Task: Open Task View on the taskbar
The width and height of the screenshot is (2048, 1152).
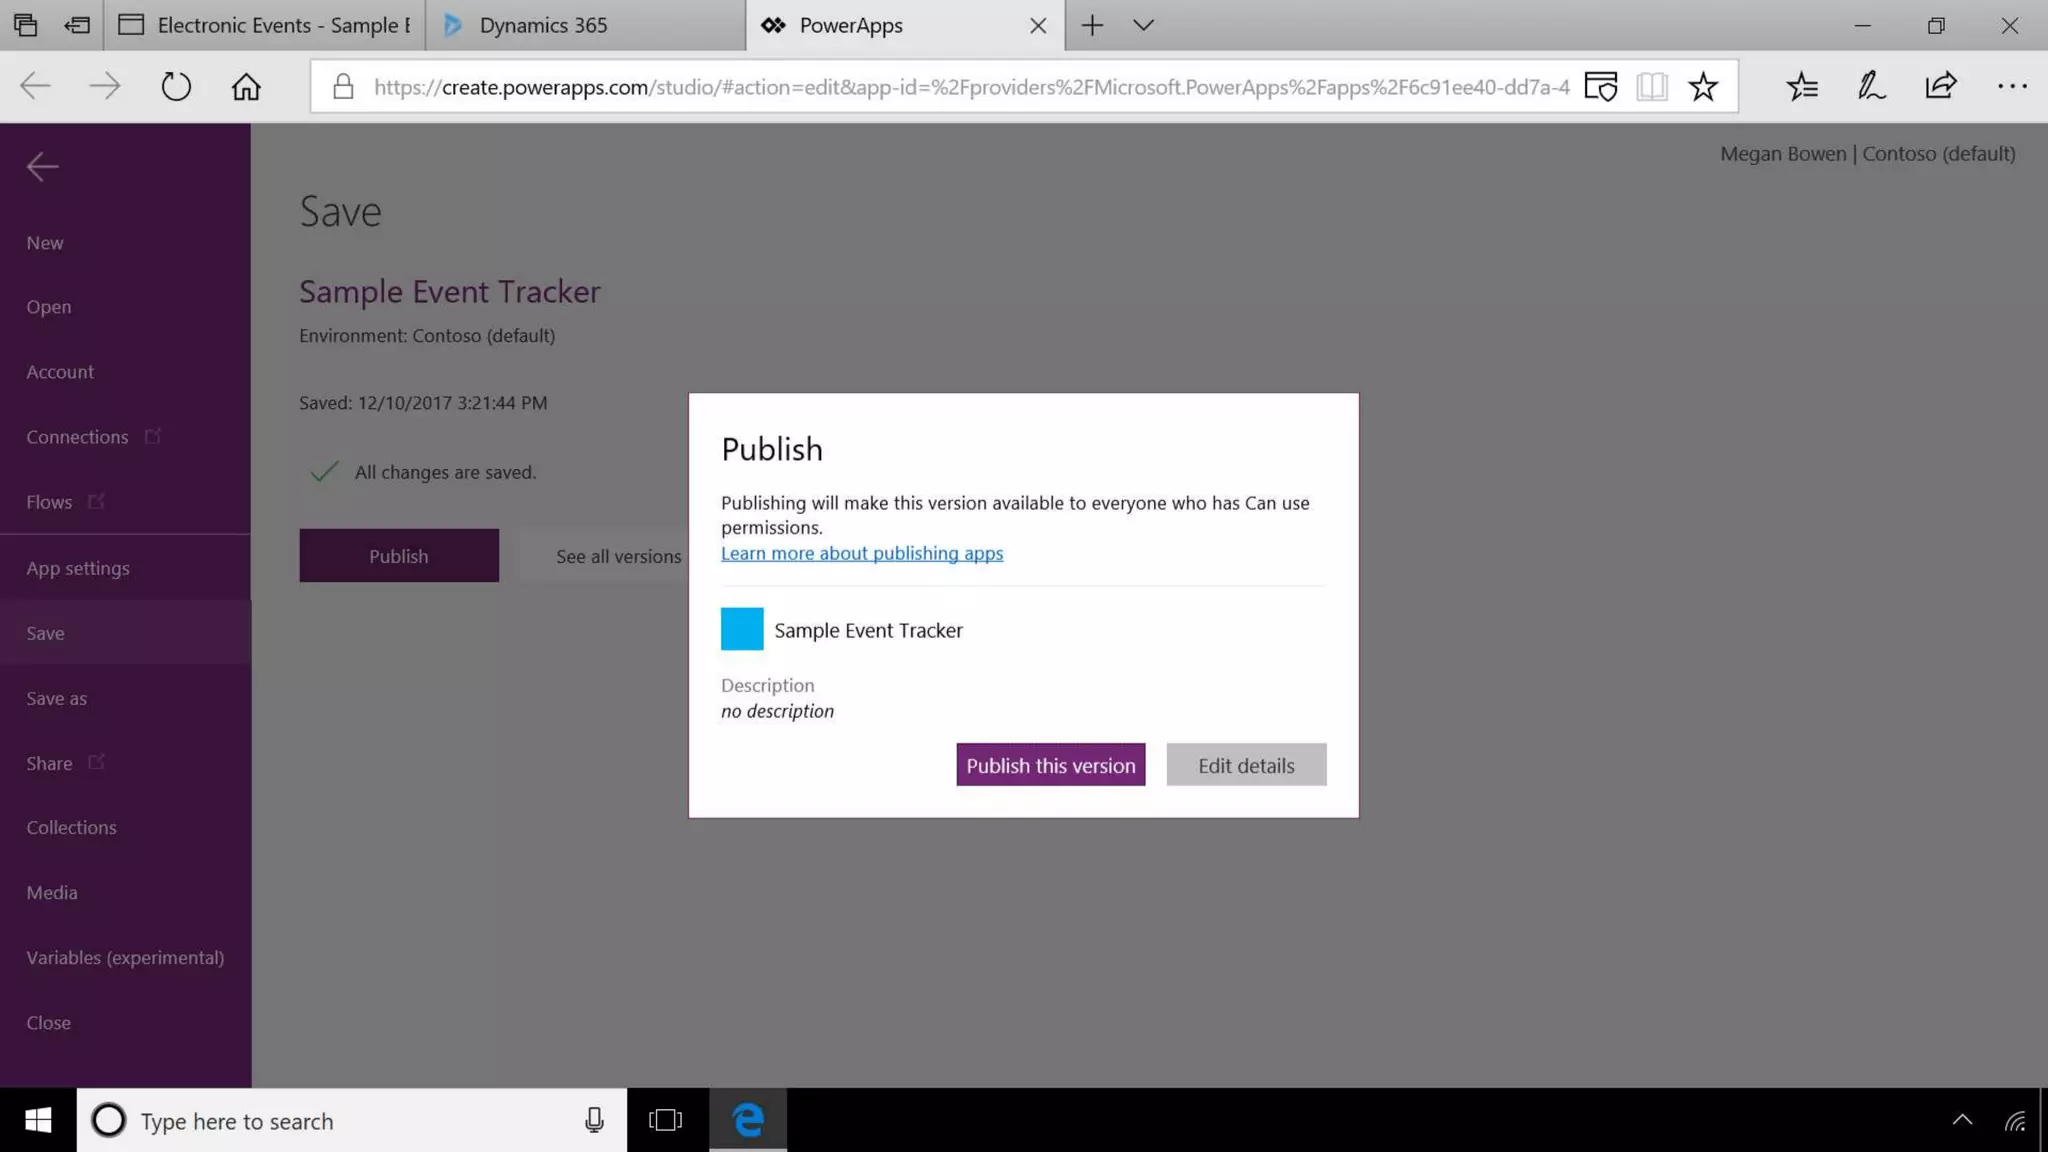Action: point(665,1120)
